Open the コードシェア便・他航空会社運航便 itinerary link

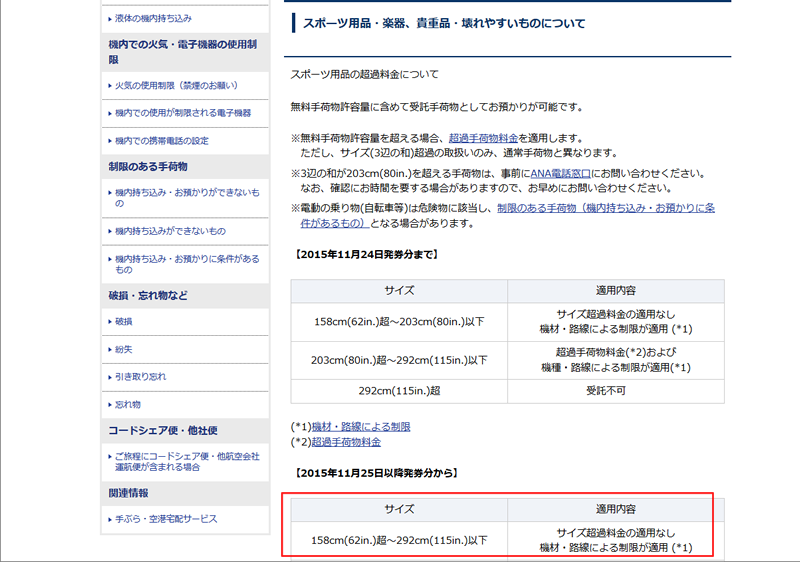pyautogui.click(x=187, y=461)
